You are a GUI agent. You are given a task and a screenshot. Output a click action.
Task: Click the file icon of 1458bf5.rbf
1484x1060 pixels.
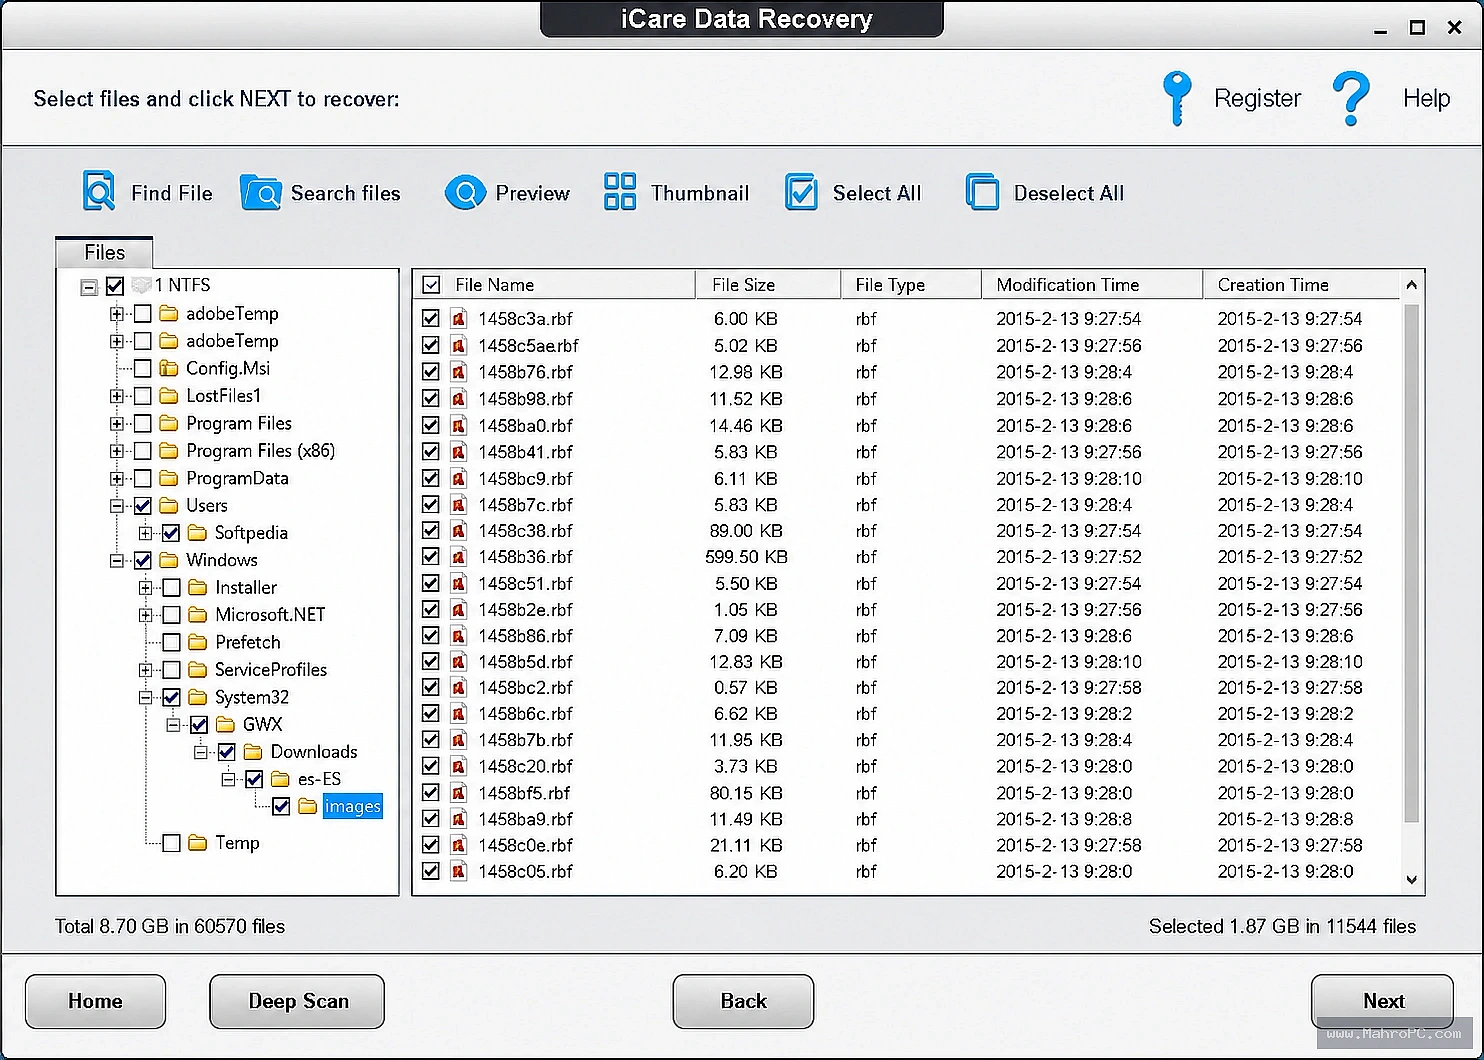coord(459,793)
